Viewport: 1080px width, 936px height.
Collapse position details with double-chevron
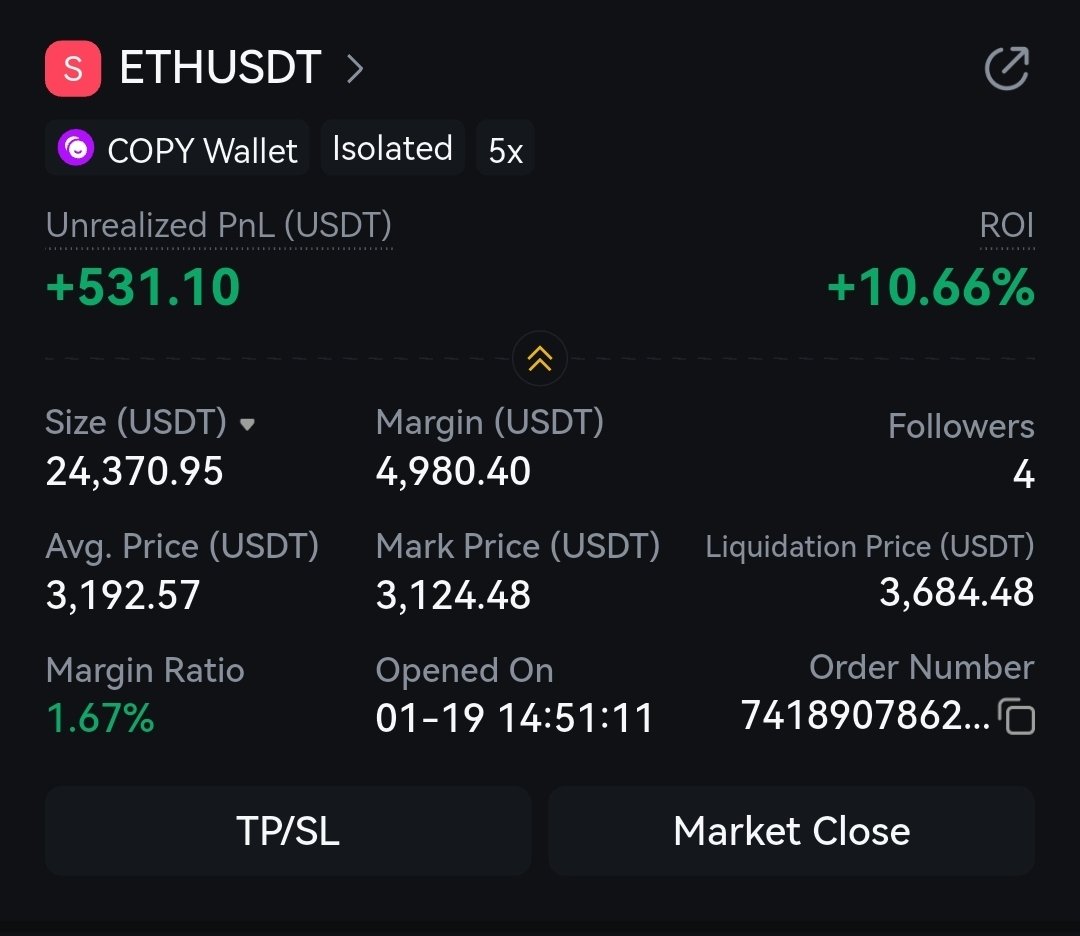pyautogui.click(x=540, y=358)
